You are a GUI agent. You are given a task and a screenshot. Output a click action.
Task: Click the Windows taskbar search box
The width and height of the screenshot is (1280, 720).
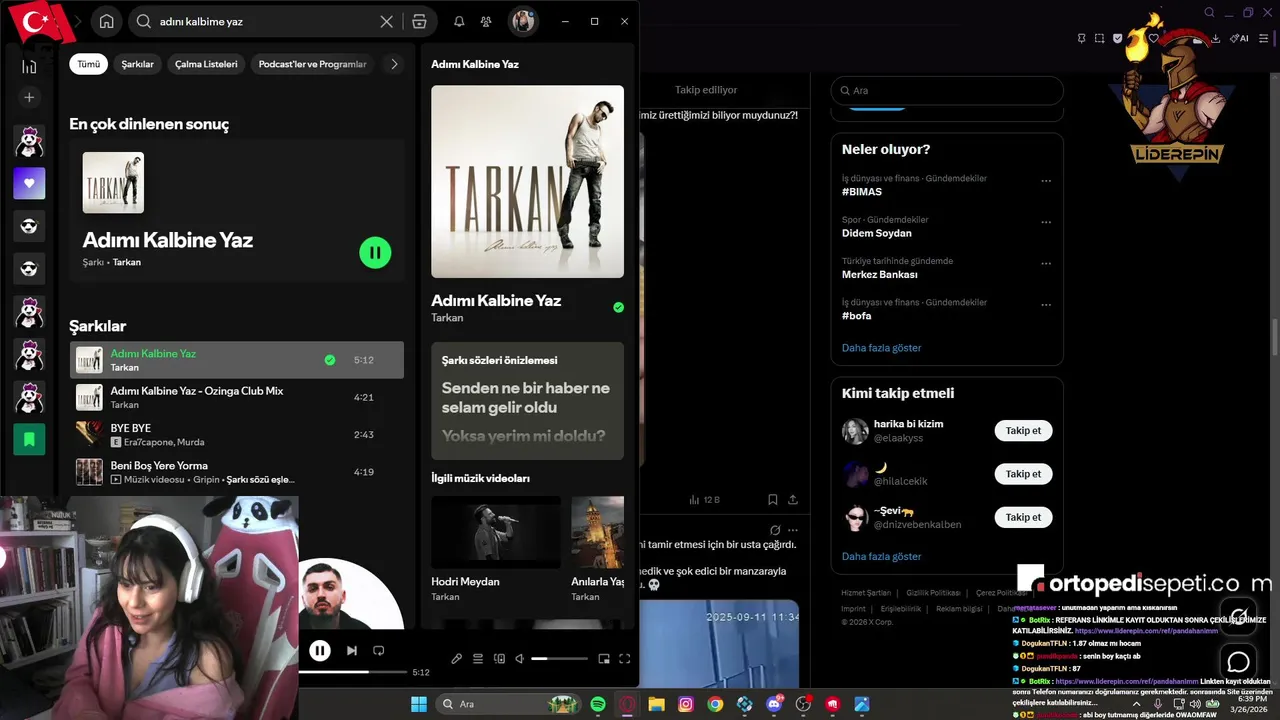(x=510, y=704)
